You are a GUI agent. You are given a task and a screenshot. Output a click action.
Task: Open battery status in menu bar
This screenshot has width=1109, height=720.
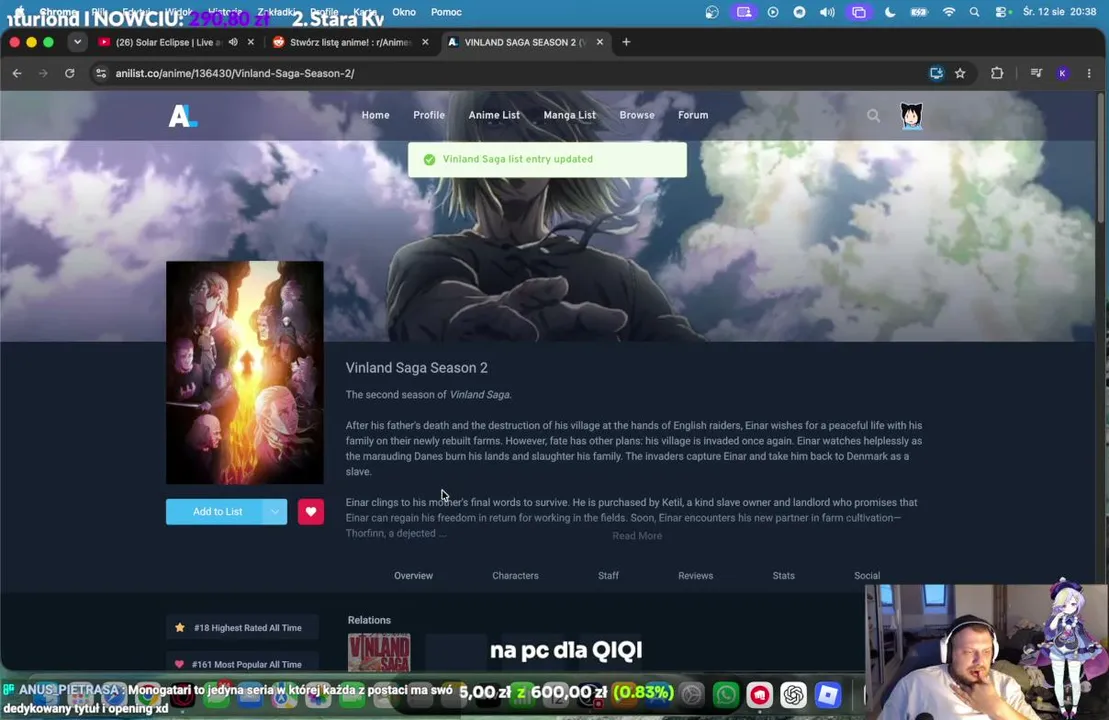coord(918,12)
